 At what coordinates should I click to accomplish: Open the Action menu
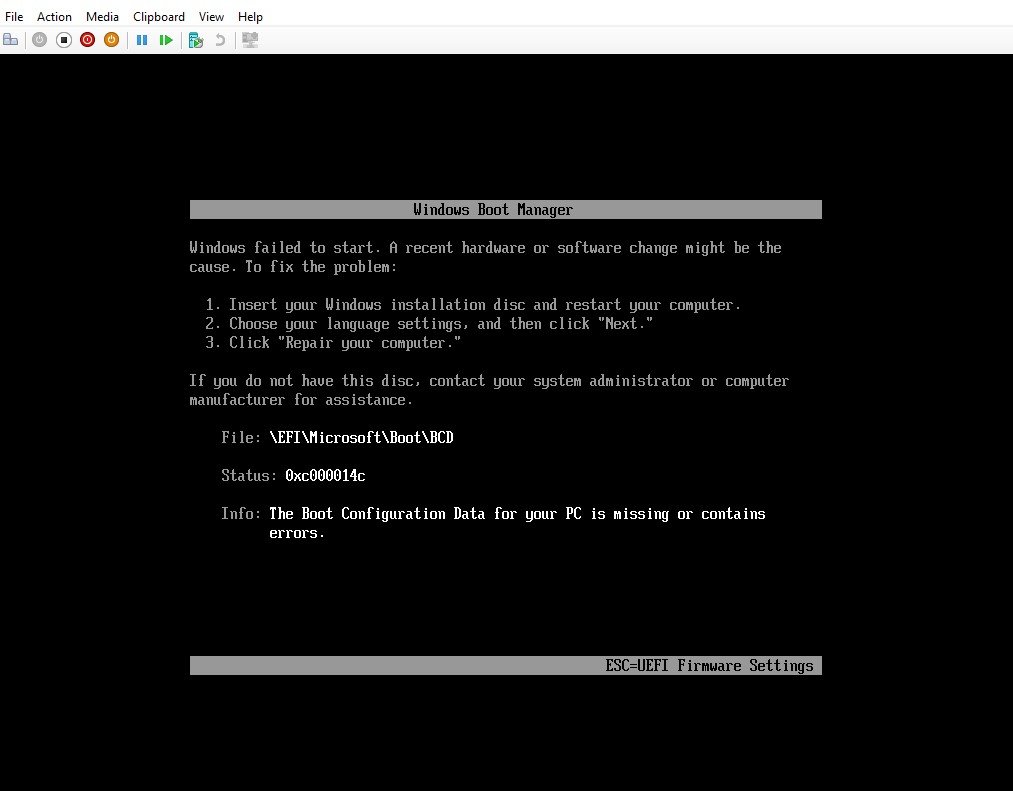pos(54,17)
